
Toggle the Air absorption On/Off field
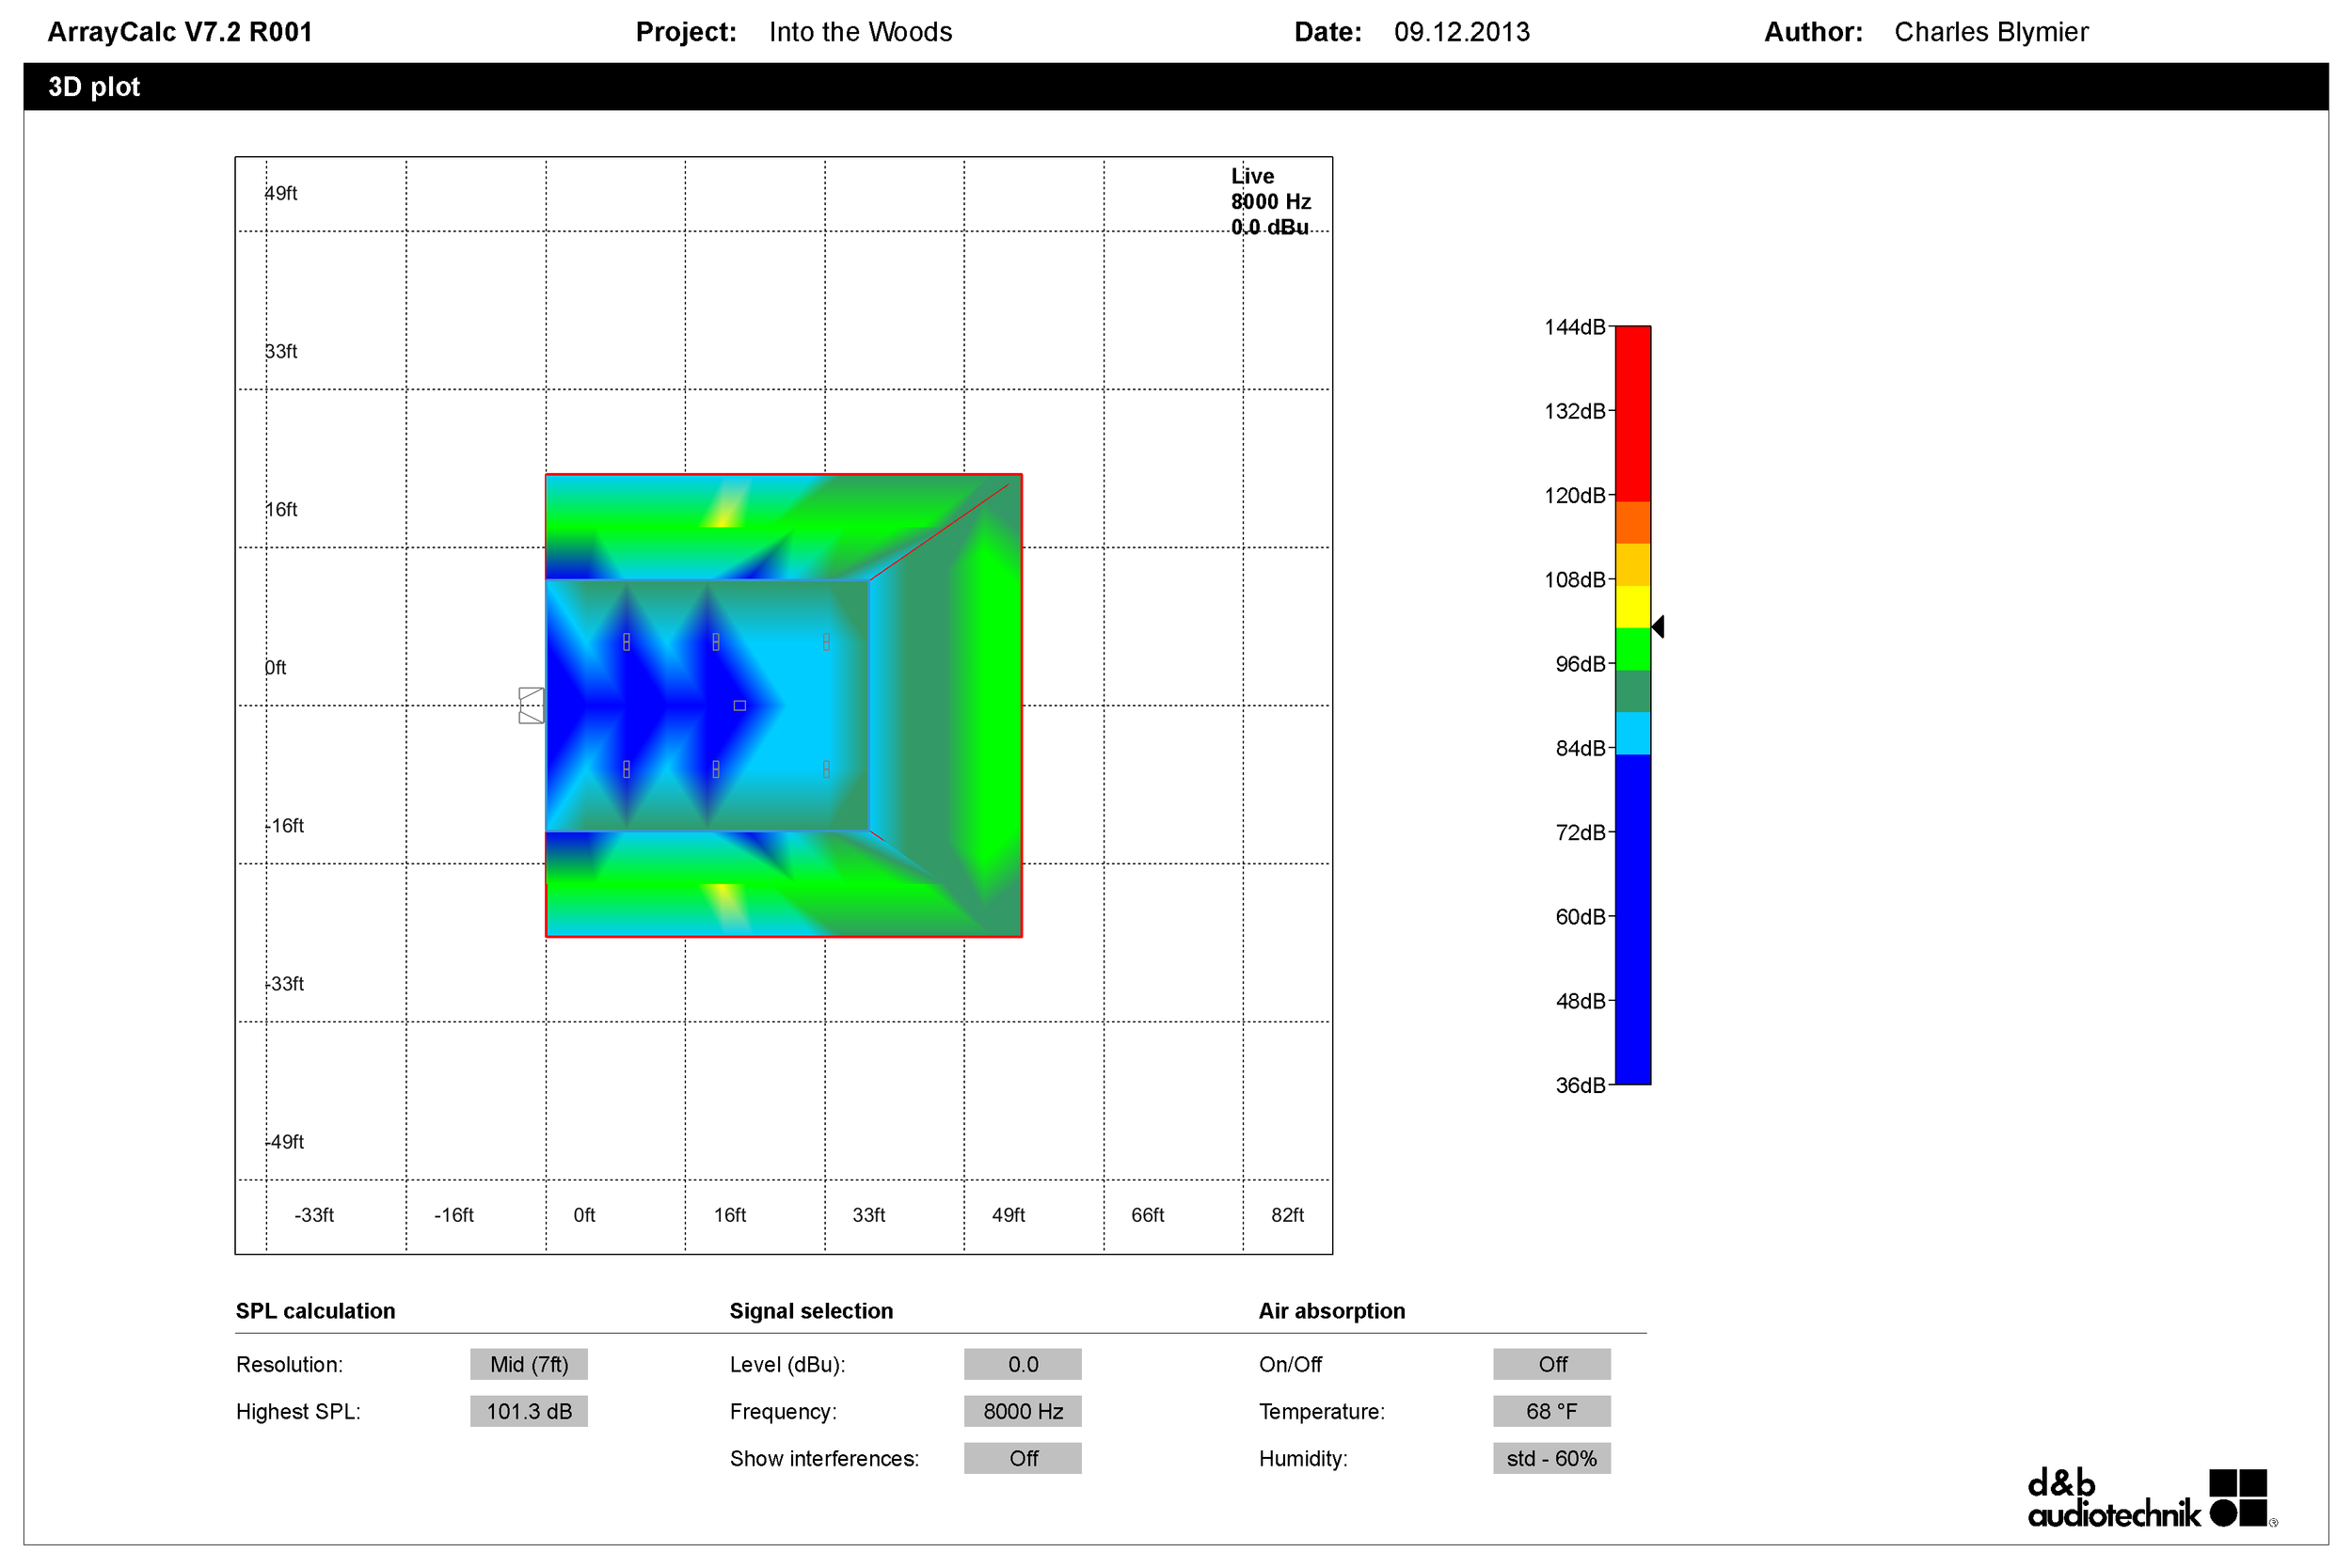pos(1551,1364)
